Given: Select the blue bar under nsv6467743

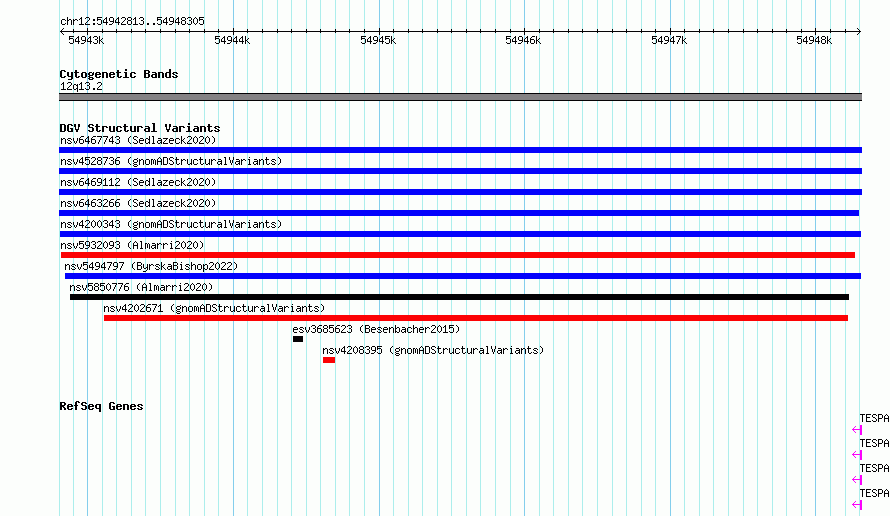Looking at the screenshot, I should tap(460, 150).
